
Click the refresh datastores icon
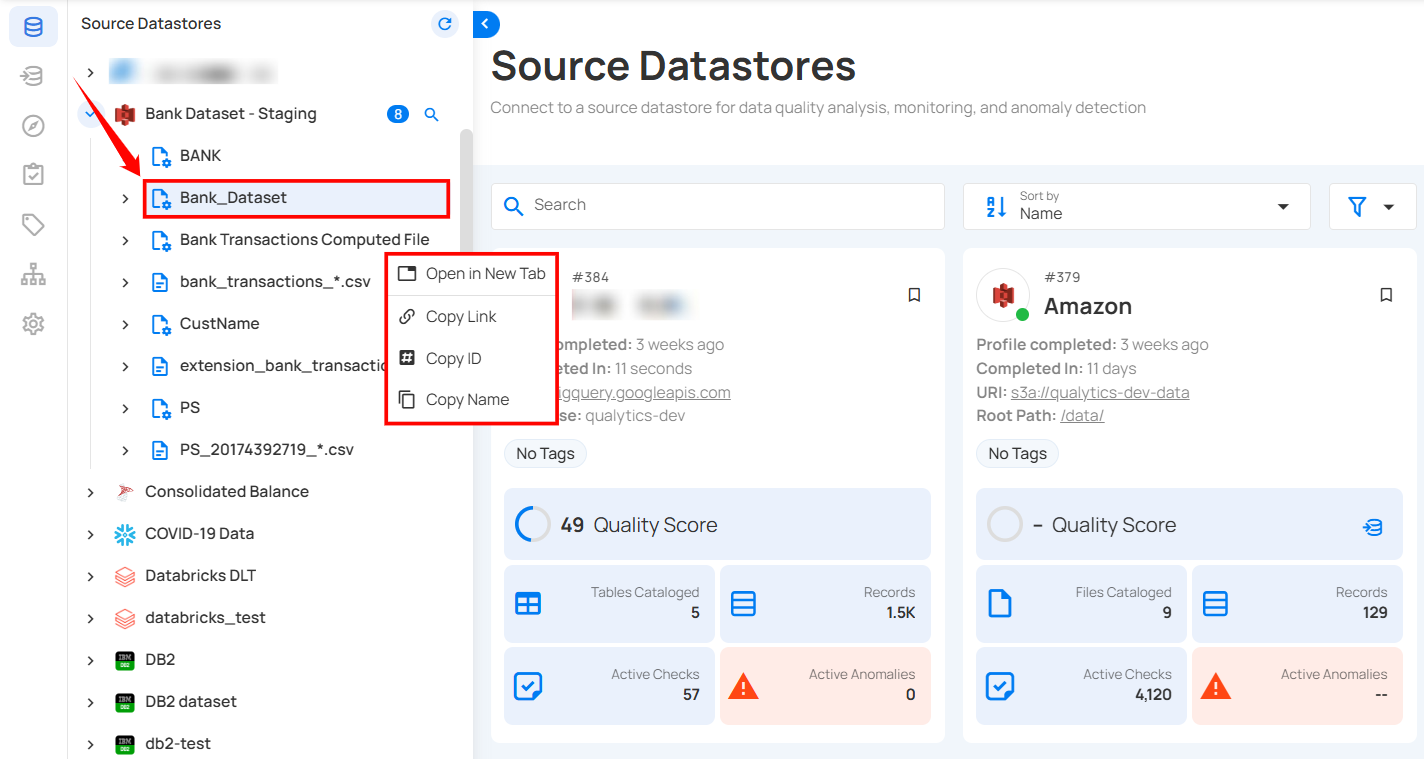click(445, 24)
